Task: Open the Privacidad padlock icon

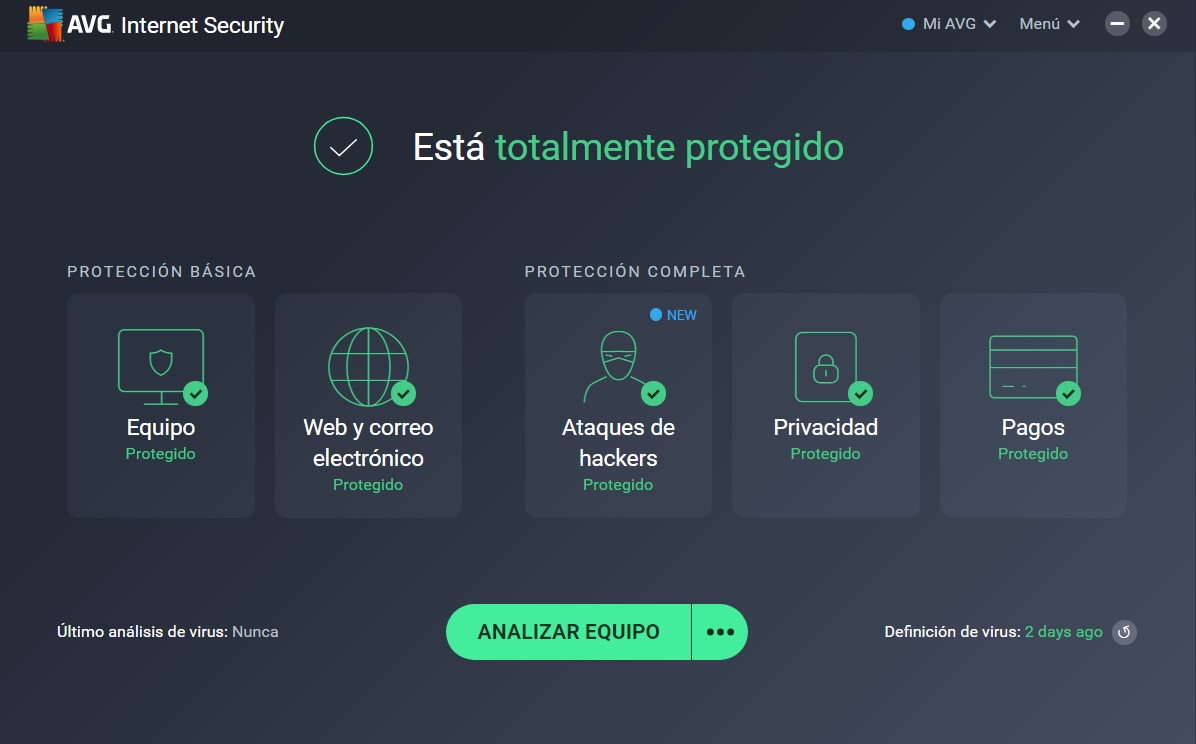Action: (825, 366)
